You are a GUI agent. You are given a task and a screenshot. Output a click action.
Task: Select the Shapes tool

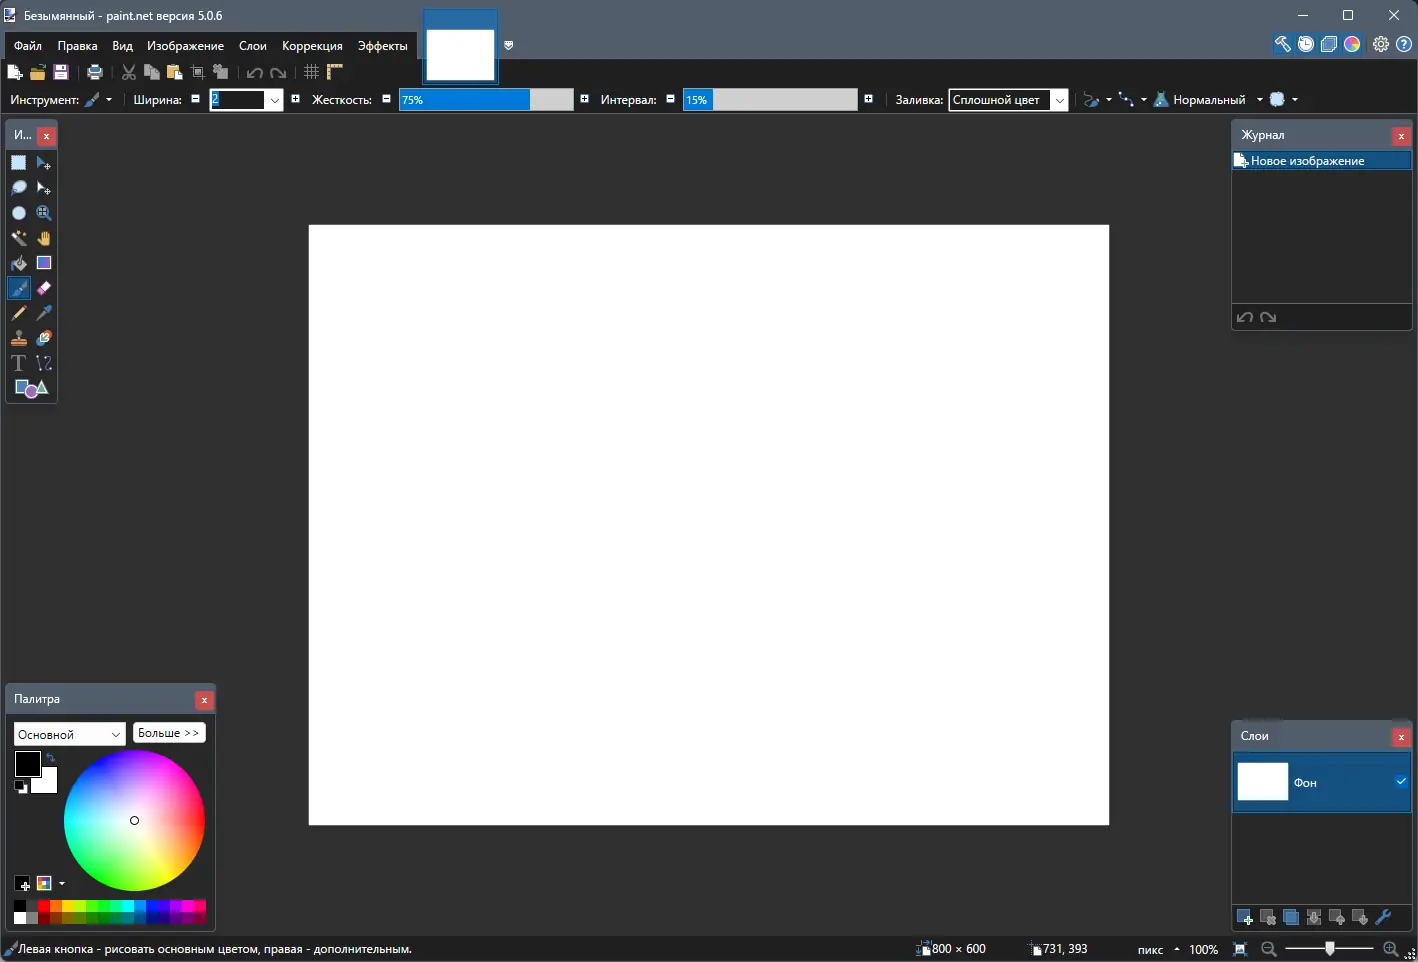31,388
